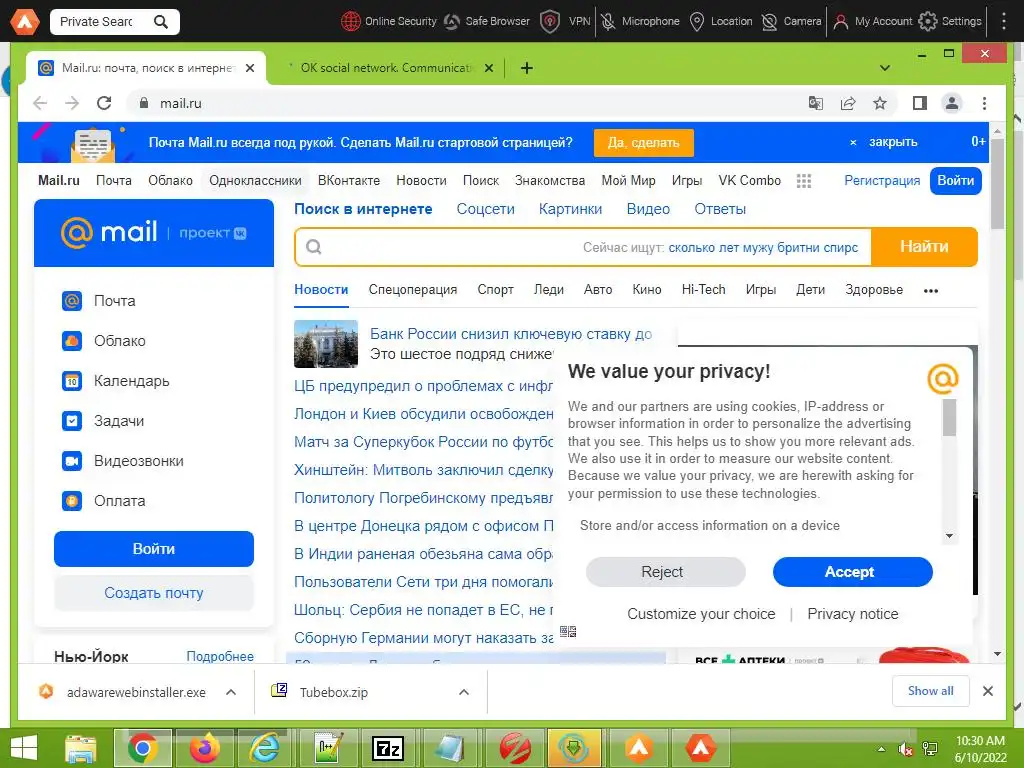This screenshot has width=1024, height=768.
Task: Bookmark this page with the star
Action: point(880,103)
